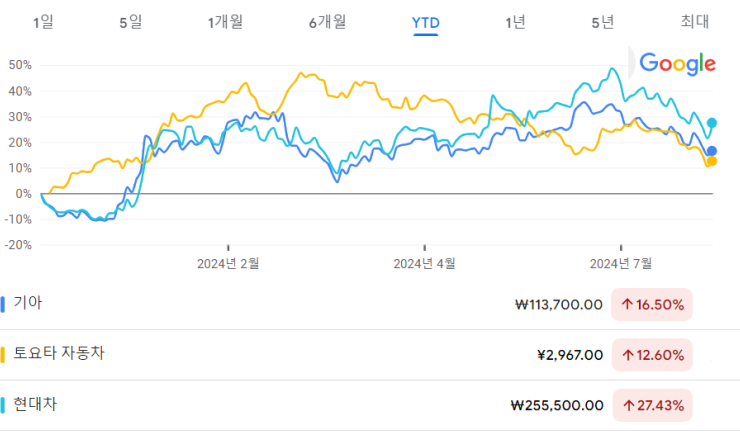Image resolution: width=740 pixels, height=438 pixels.
Task: Click the yellow 토요타 color marker
Action: (x=3, y=355)
